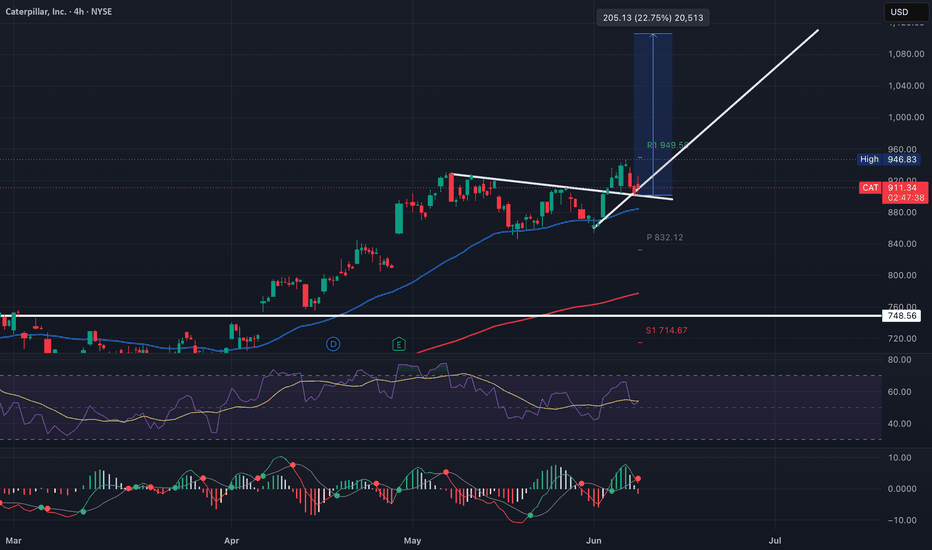Click the 1,080.00 price scale value
Viewport: 932px width, 550px height.
906,54
